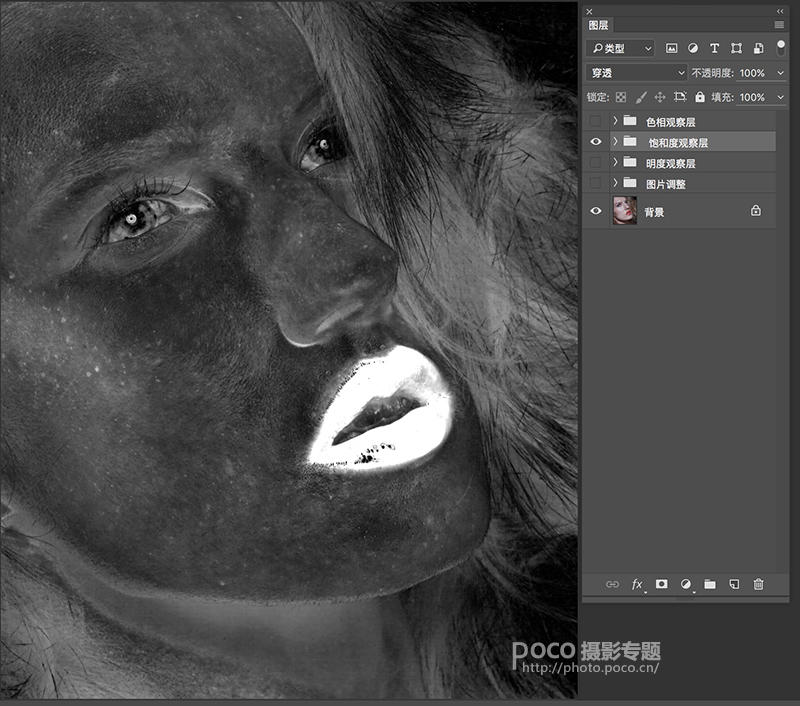Click the lock icon on 背景 layer

756,210
